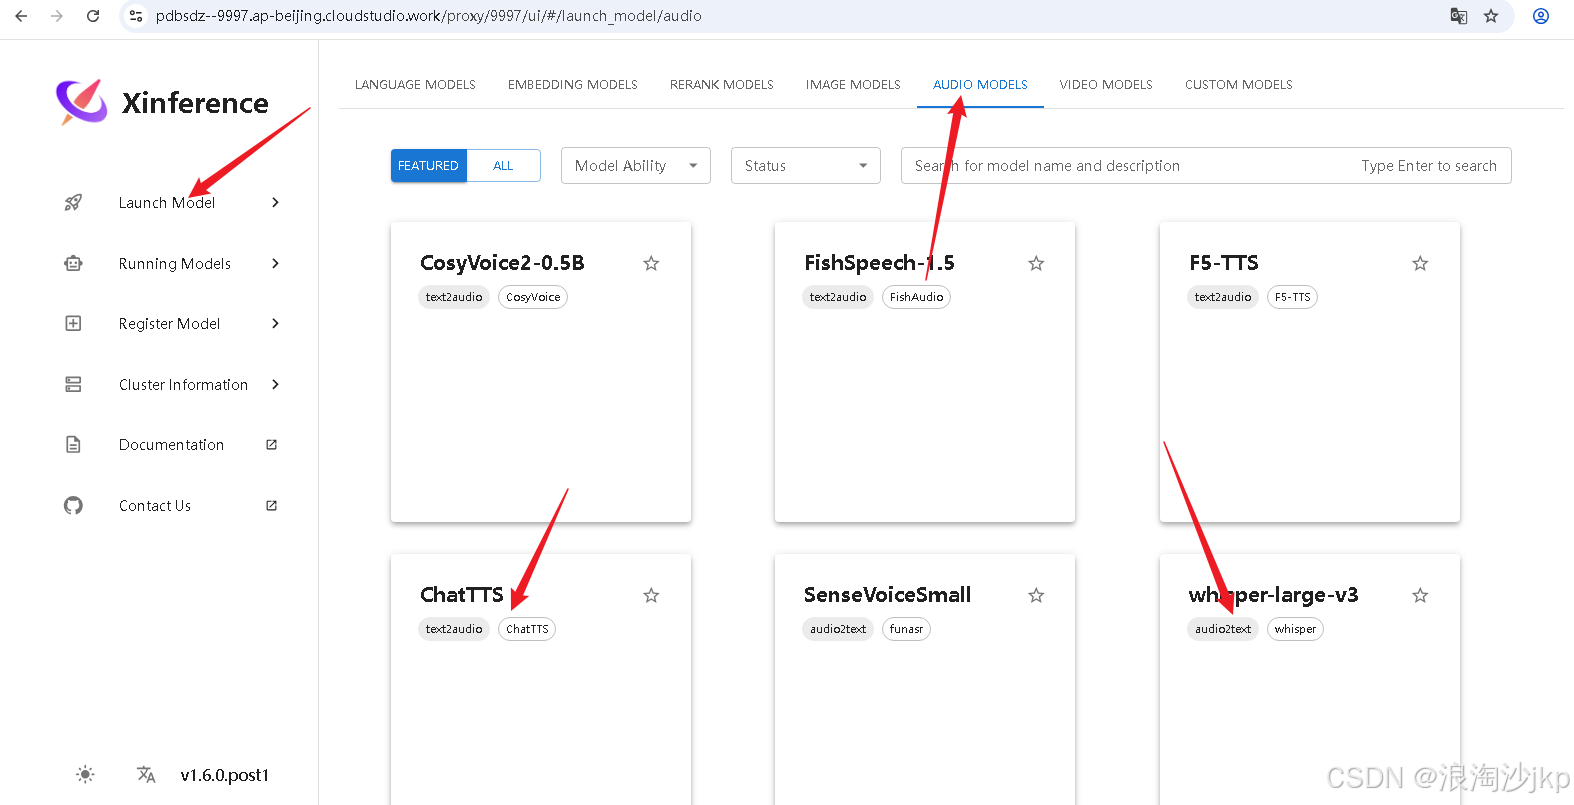Select the ALL filter toggle
1574x805 pixels.
503,165
